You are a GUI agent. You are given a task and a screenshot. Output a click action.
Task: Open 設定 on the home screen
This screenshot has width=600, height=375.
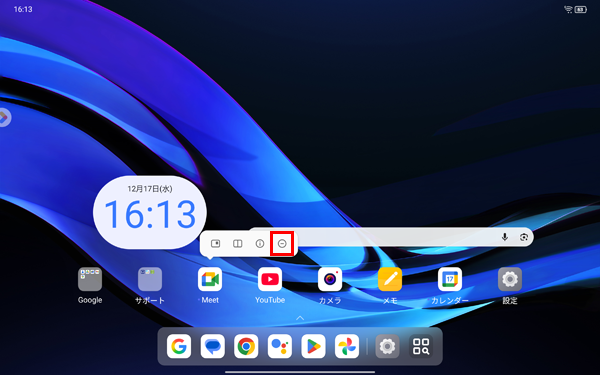pos(510,279)
